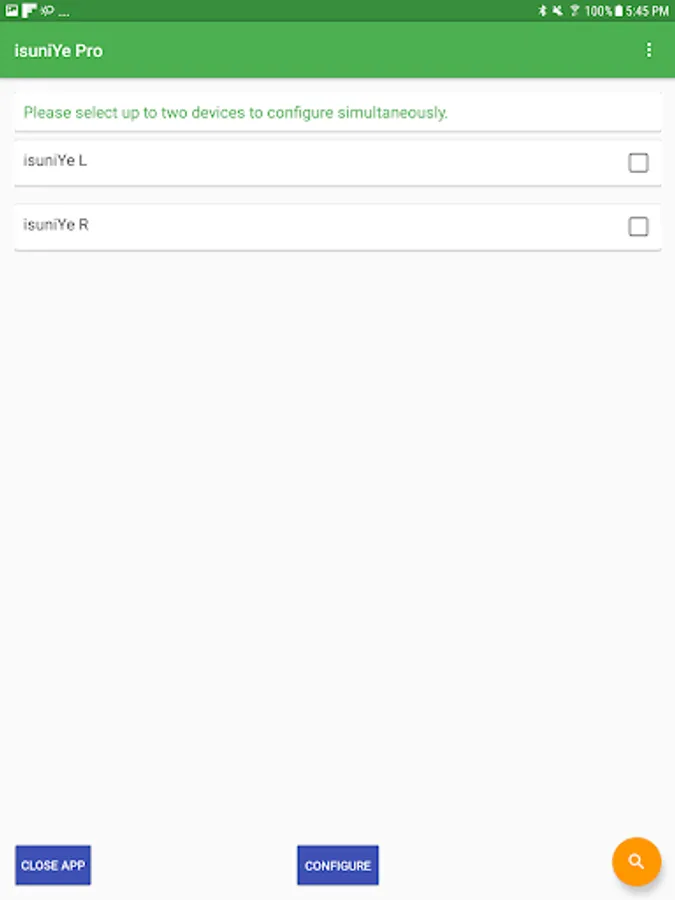Tap the device selection instruction text

pyautogui.click(x=235, y=112)
